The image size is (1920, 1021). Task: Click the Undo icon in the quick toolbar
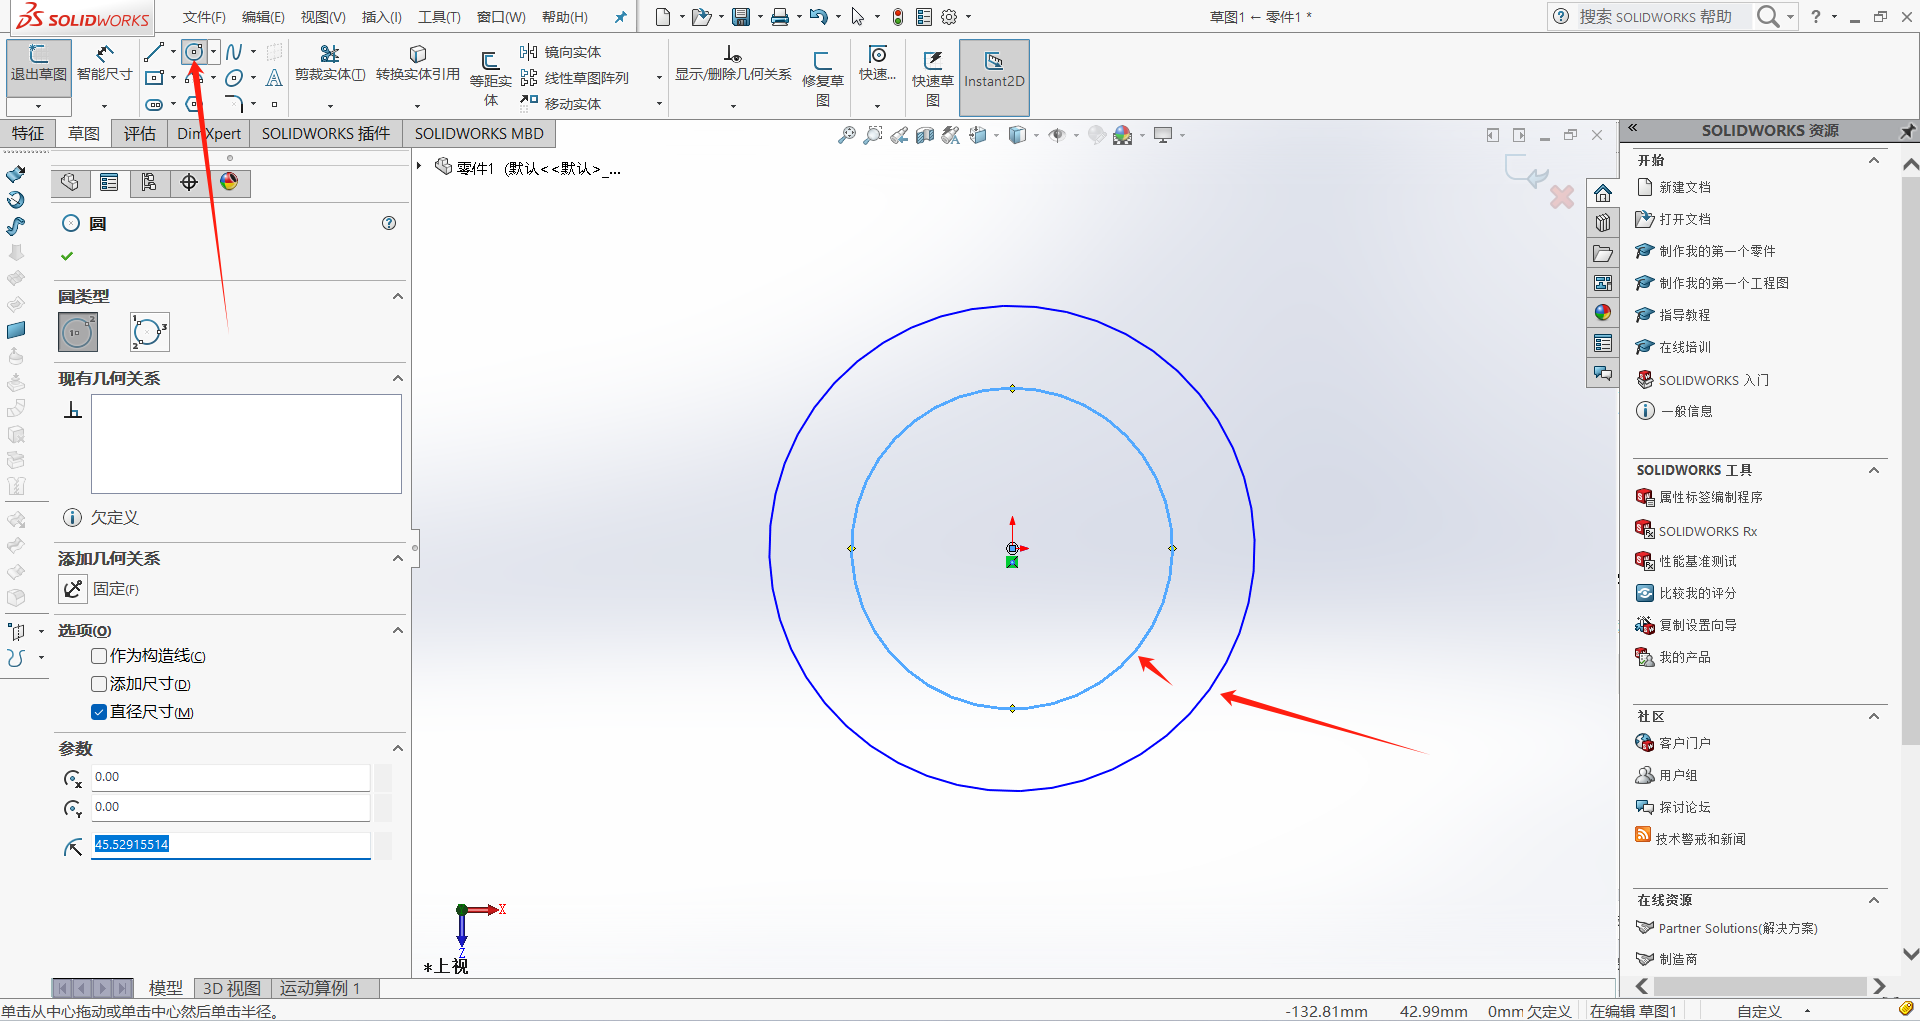tap(819, 17)
